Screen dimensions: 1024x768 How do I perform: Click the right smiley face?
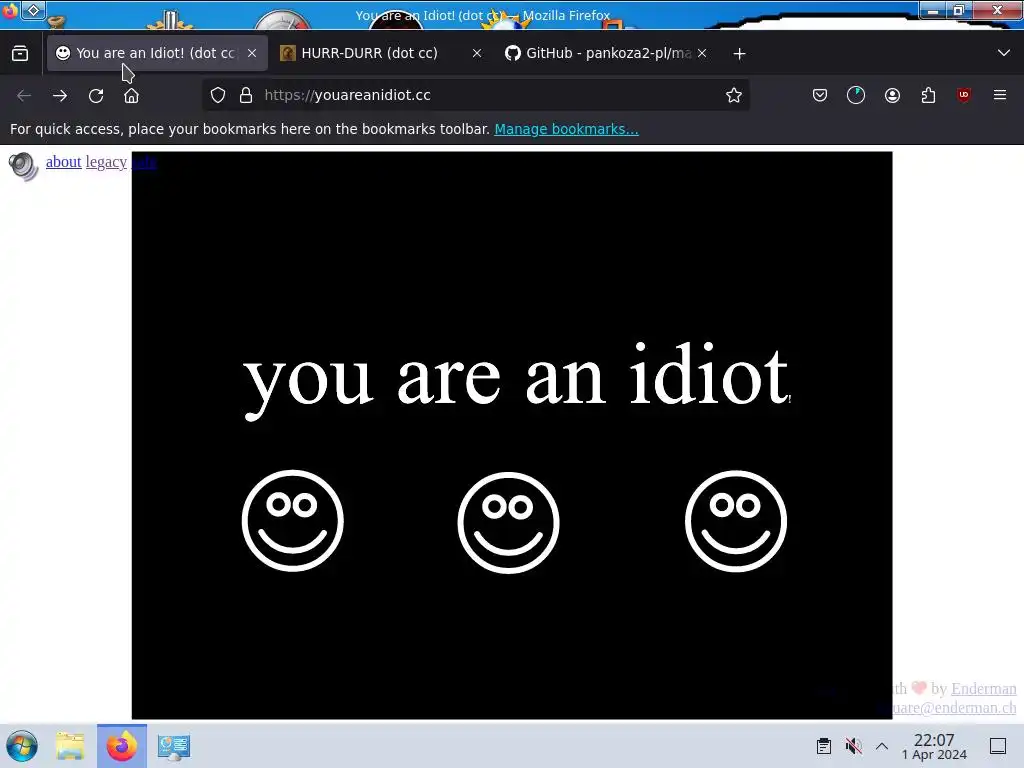click(735, 520)
